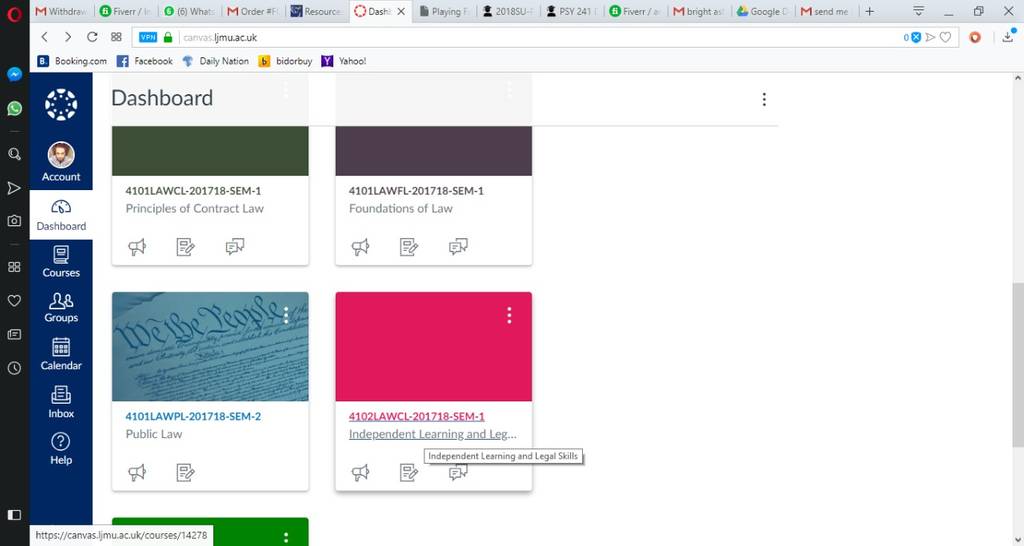The width and height of the screenshot is (1024, 546).
Task: Open Dashboard options three-dot menu
Action: [764, 99]
